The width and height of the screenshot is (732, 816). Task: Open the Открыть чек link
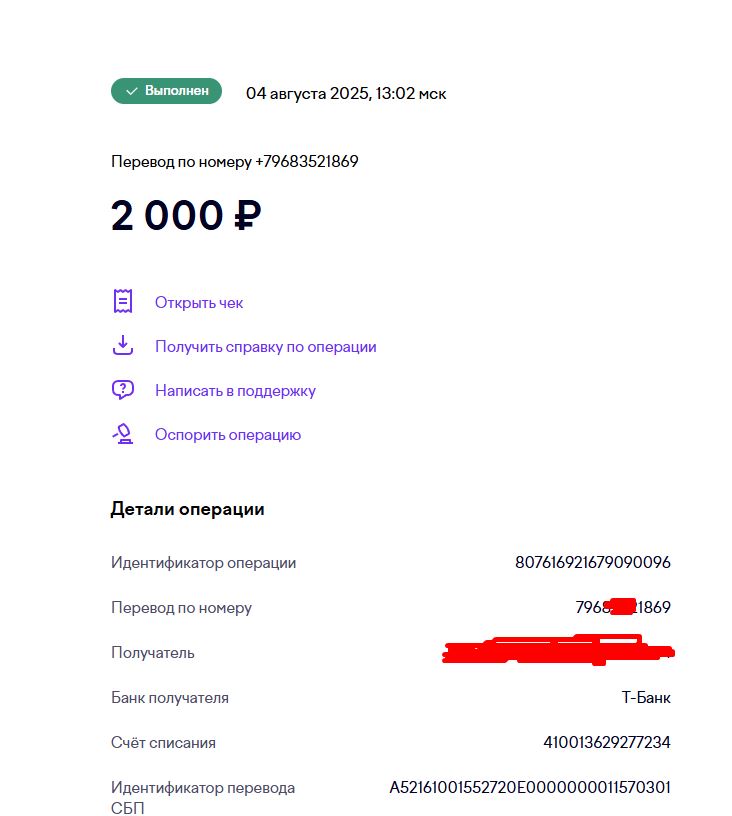[x=199, y=302]
